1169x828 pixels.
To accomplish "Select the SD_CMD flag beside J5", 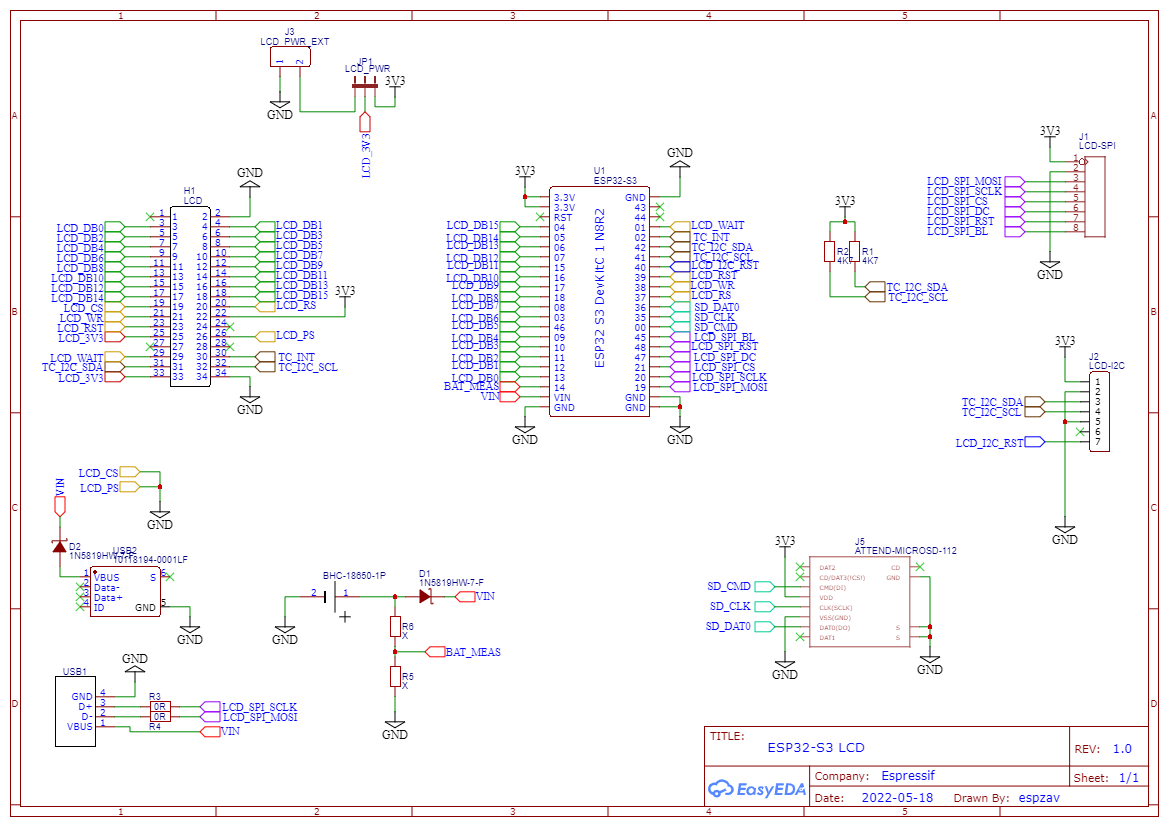I will 740,587.
